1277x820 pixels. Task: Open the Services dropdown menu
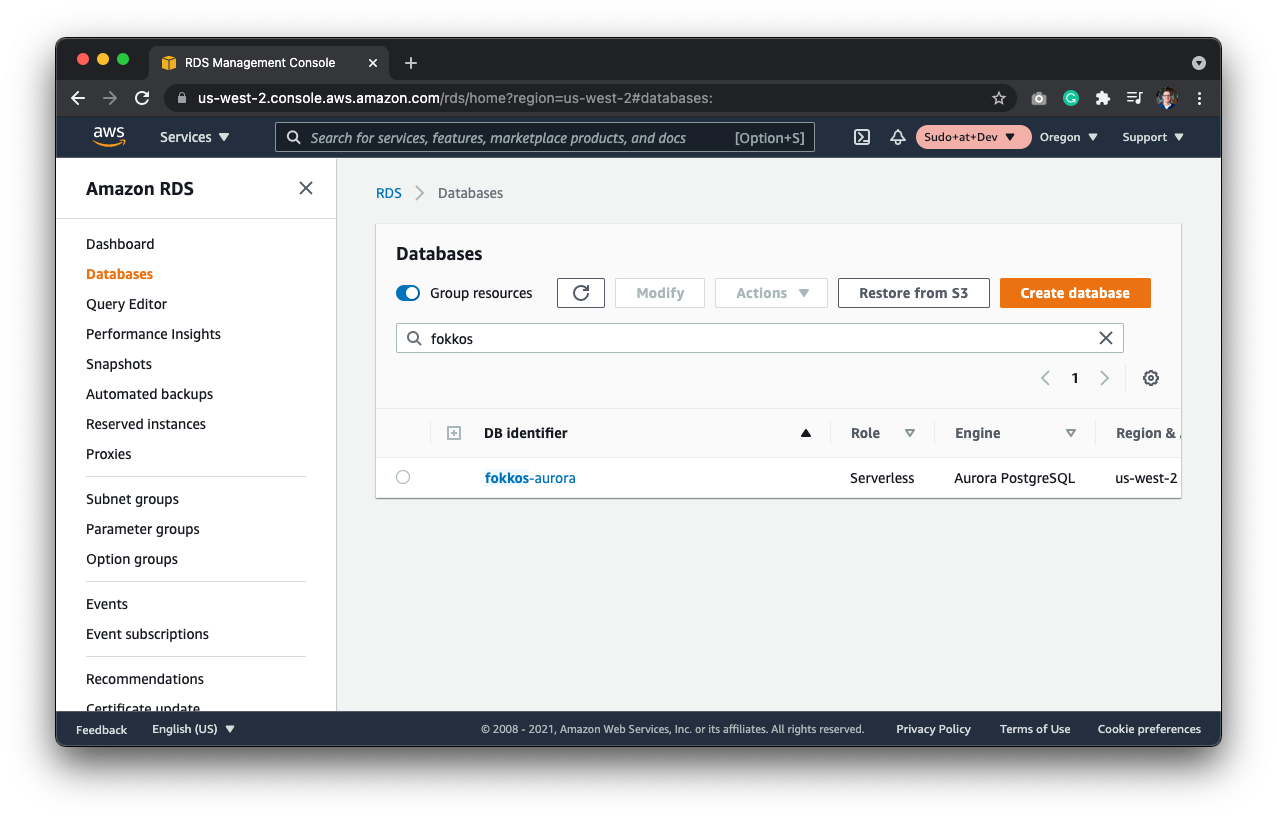pos(195,137)
